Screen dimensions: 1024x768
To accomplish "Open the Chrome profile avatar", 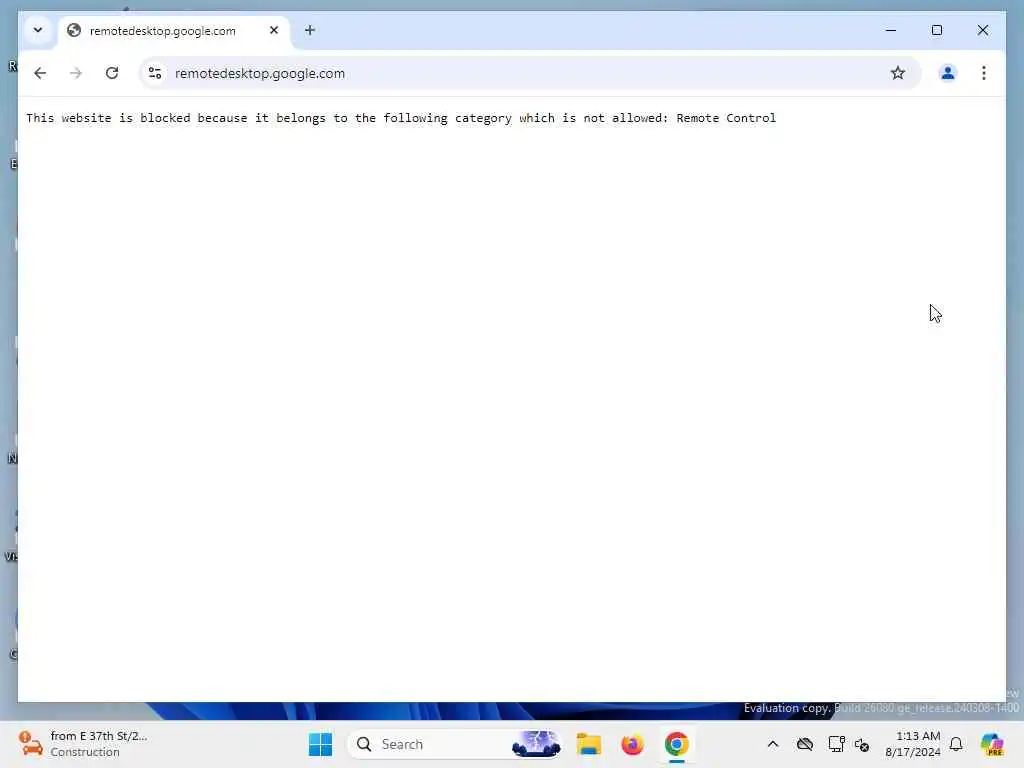I will tap(948, 73).
